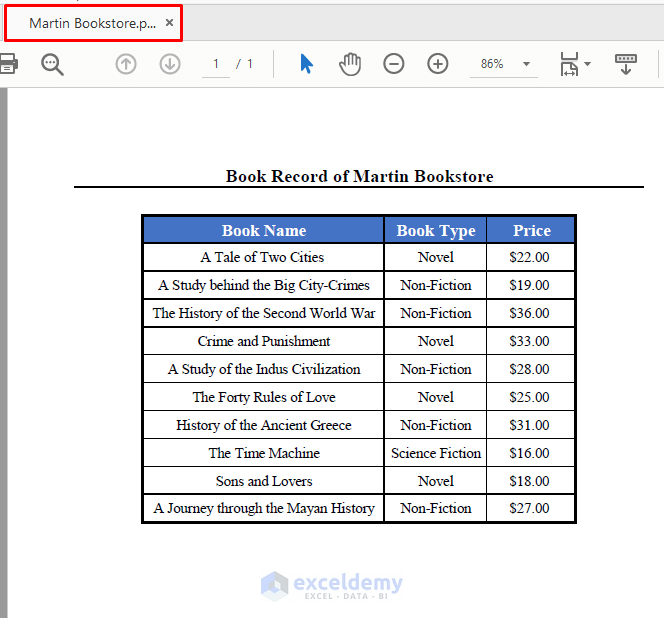Viewport: 664px width, 618px height.
Task: Open the Find text magnifier tool
Action: [52, 64]
